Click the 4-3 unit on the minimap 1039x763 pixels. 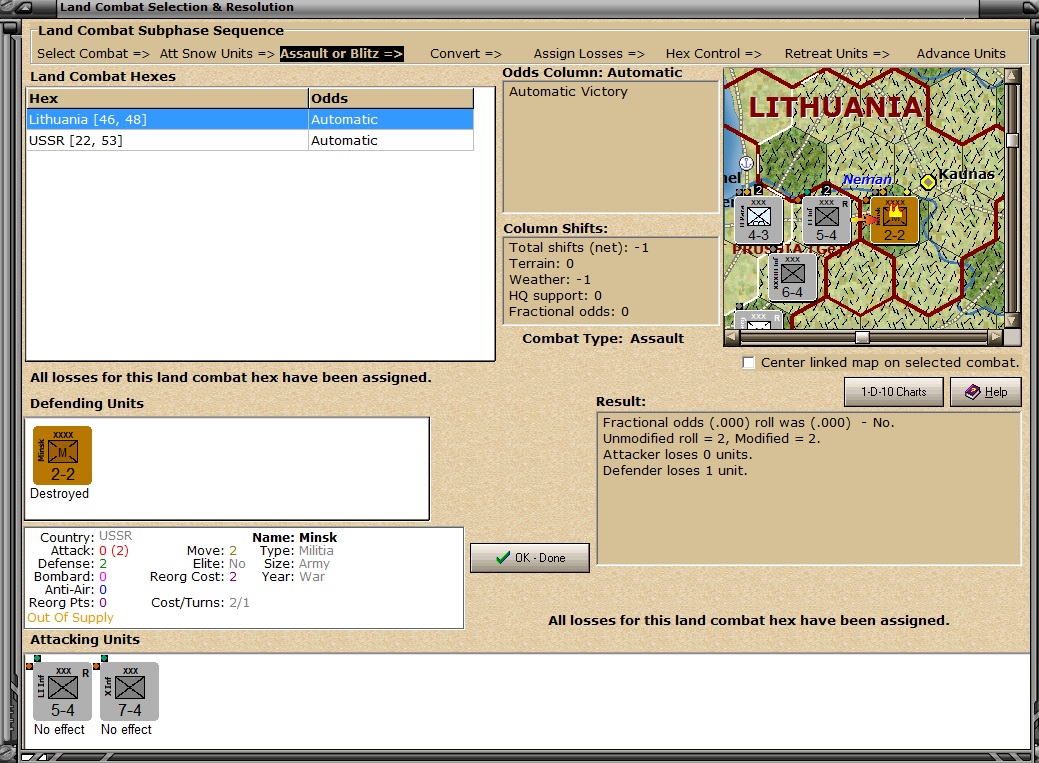point(759,220)
